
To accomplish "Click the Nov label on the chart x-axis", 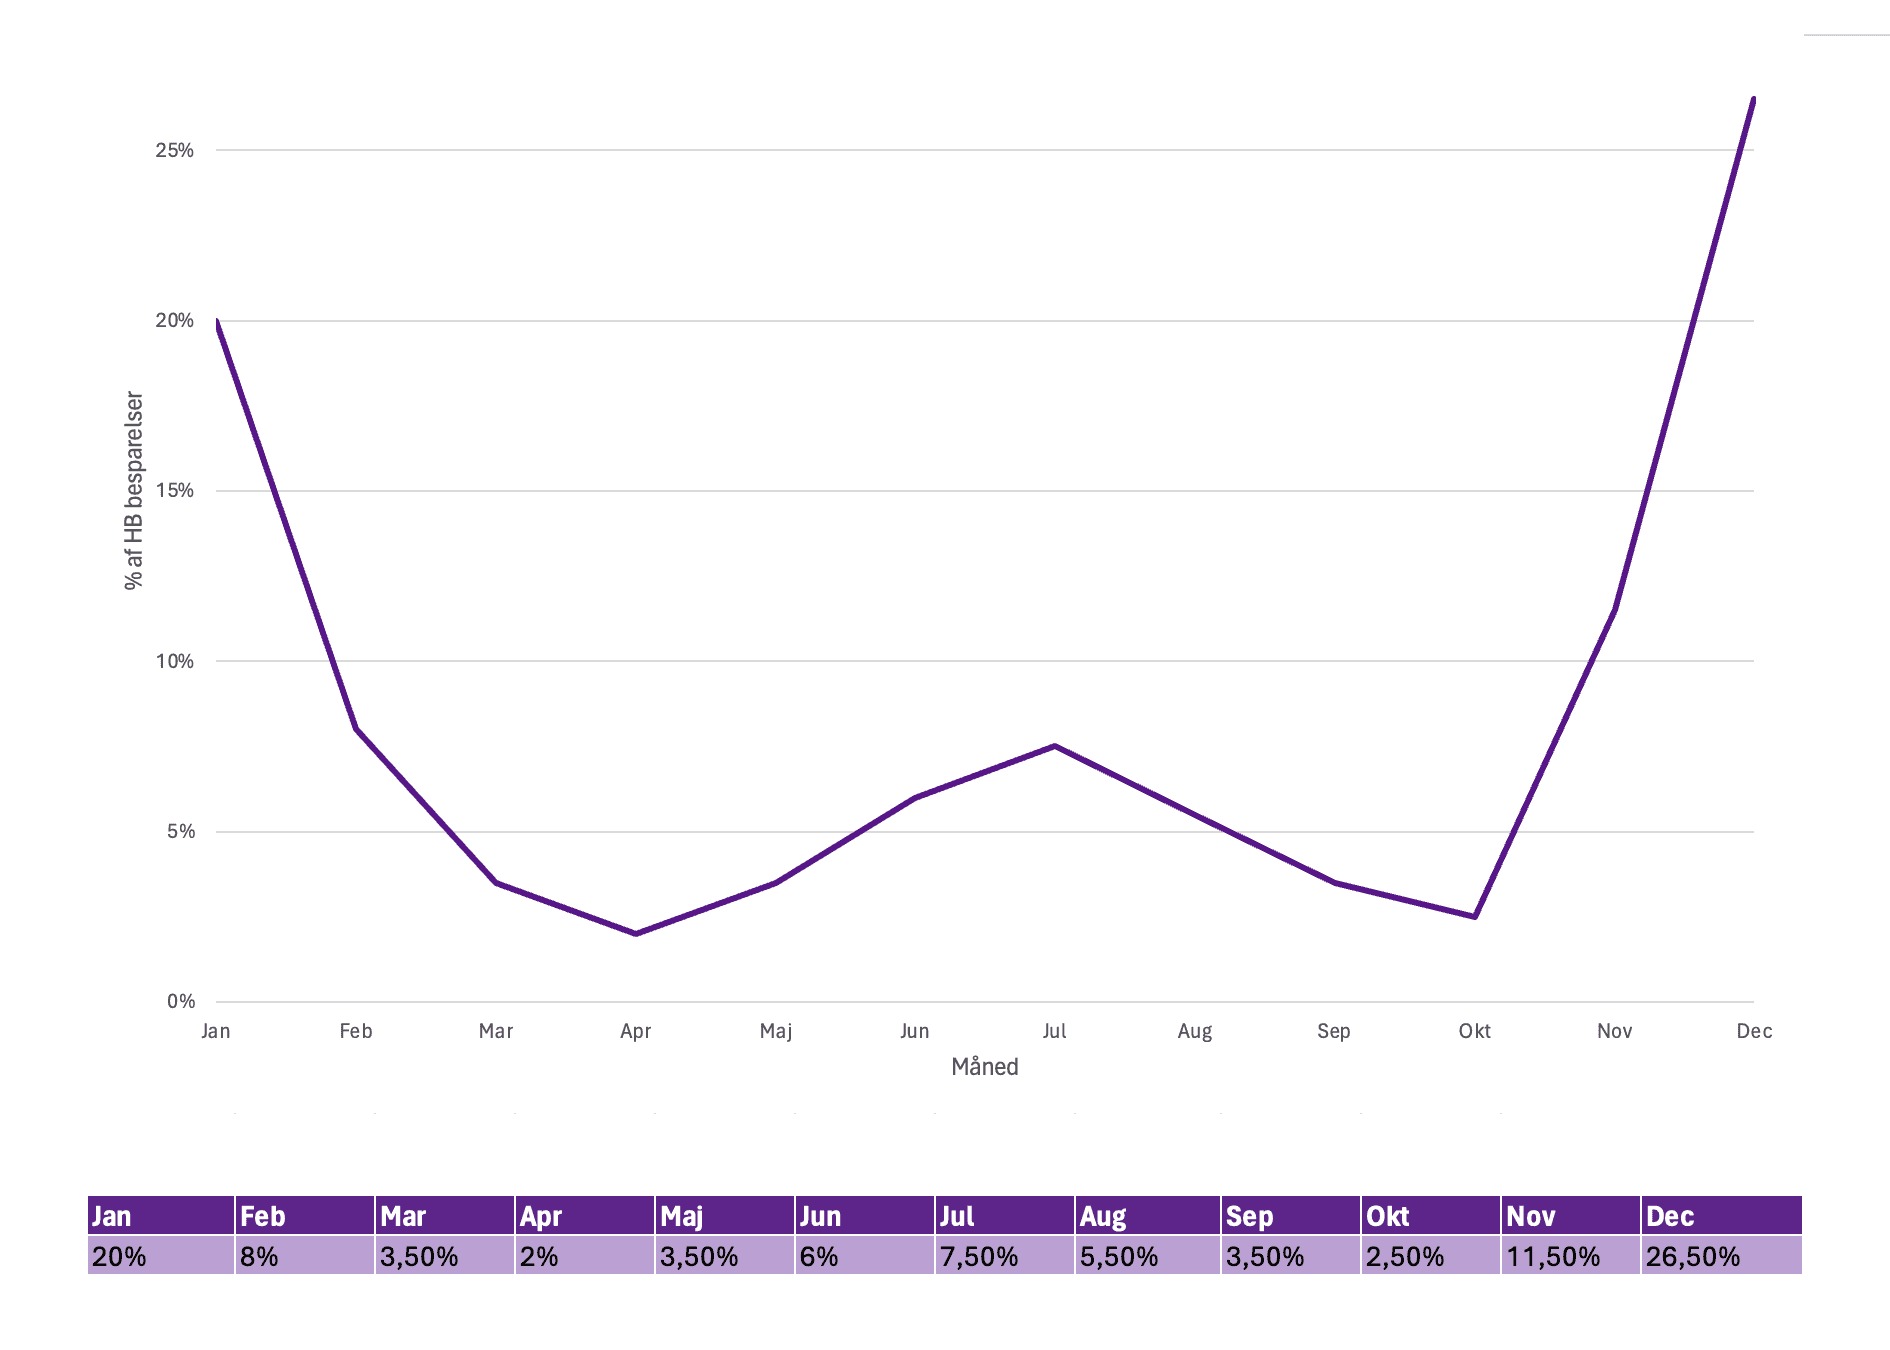I will point(1614,1031).
